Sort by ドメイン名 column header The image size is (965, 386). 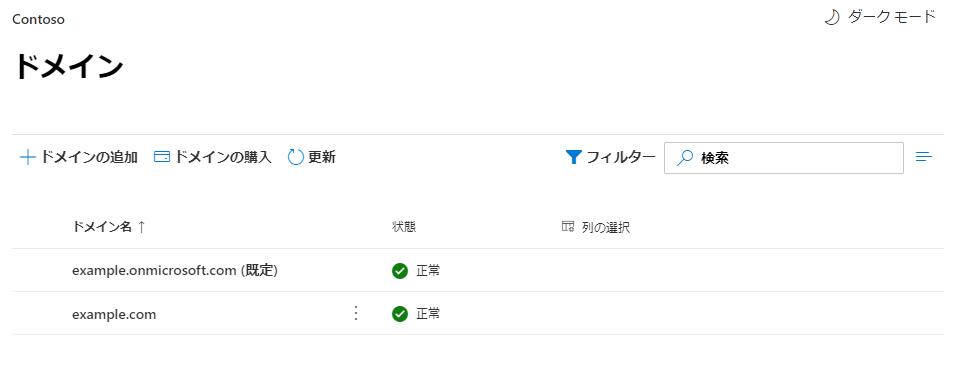(x=102, y=227)
